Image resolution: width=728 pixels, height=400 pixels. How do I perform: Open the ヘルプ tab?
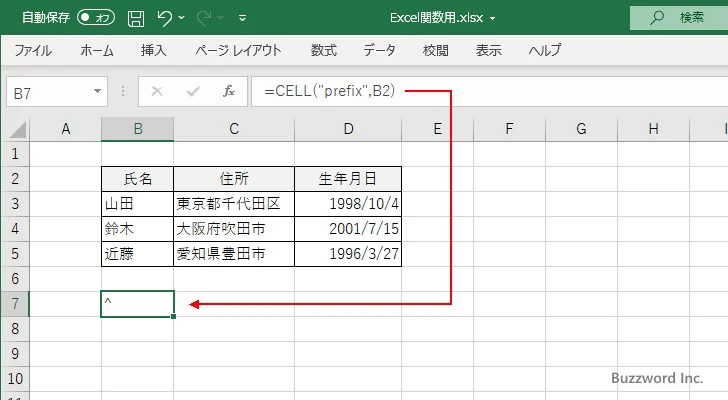[x=545, y=50]
